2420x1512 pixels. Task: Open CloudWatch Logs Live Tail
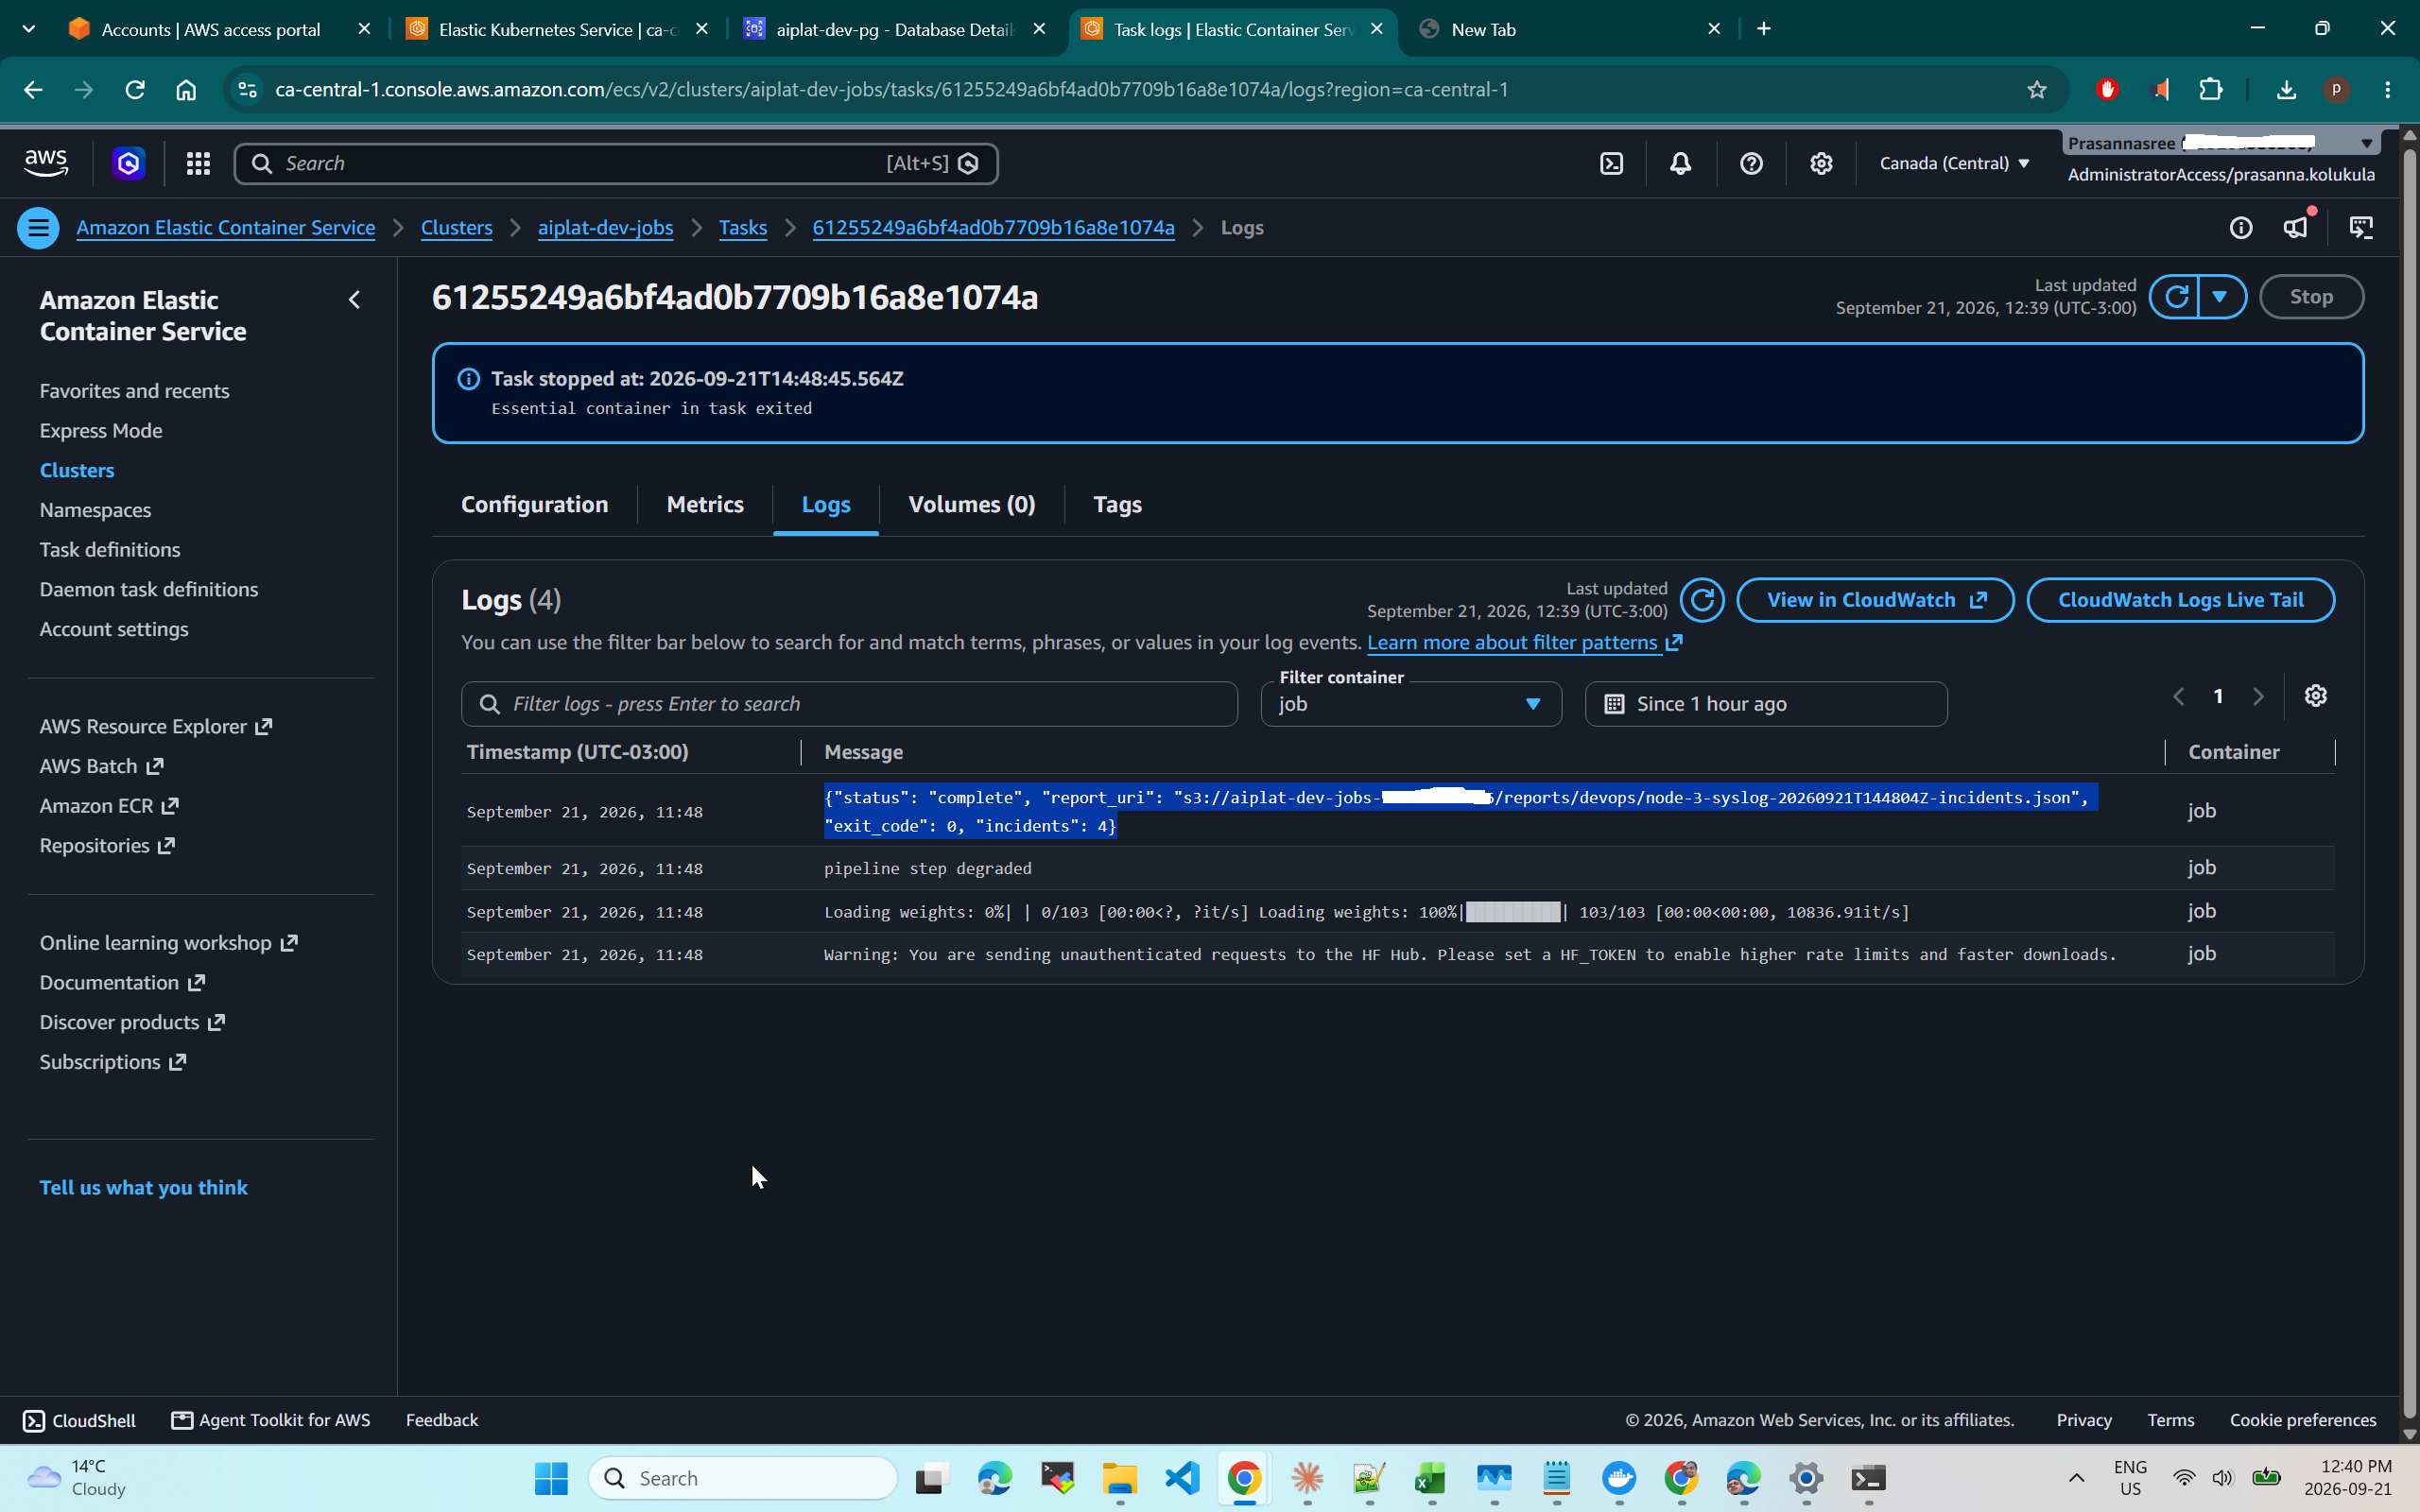click(x=2180, y=600)
